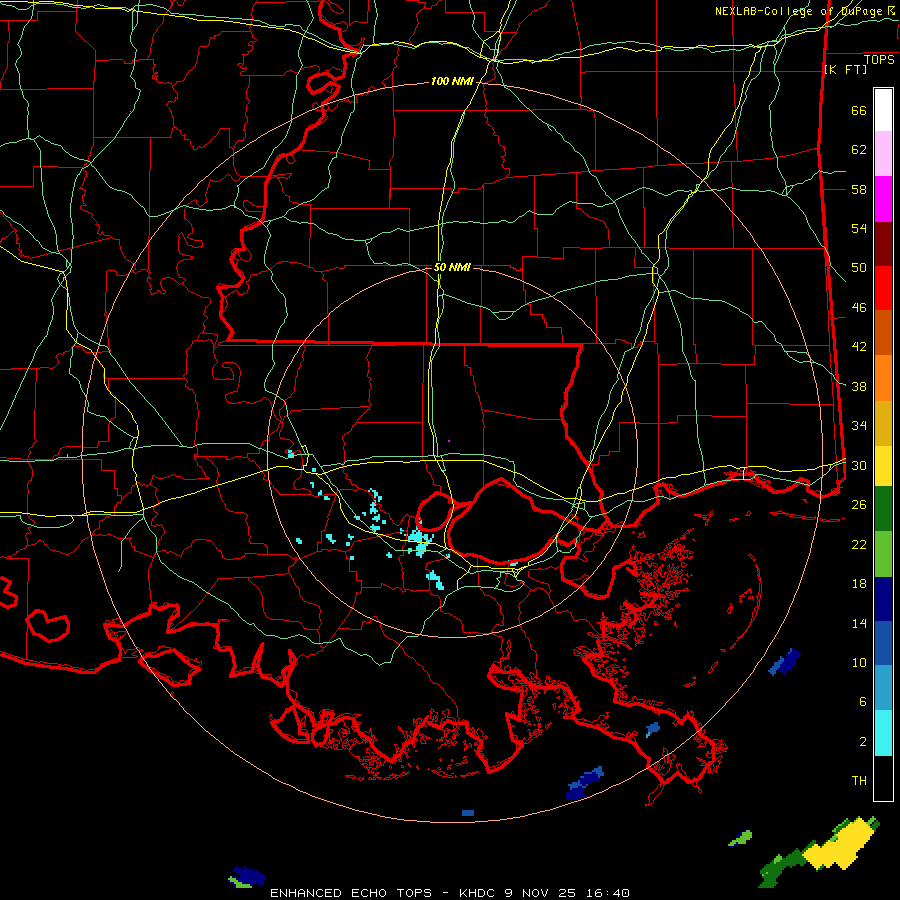
Task: Click legend value "34"
Action: pos(859,426)
